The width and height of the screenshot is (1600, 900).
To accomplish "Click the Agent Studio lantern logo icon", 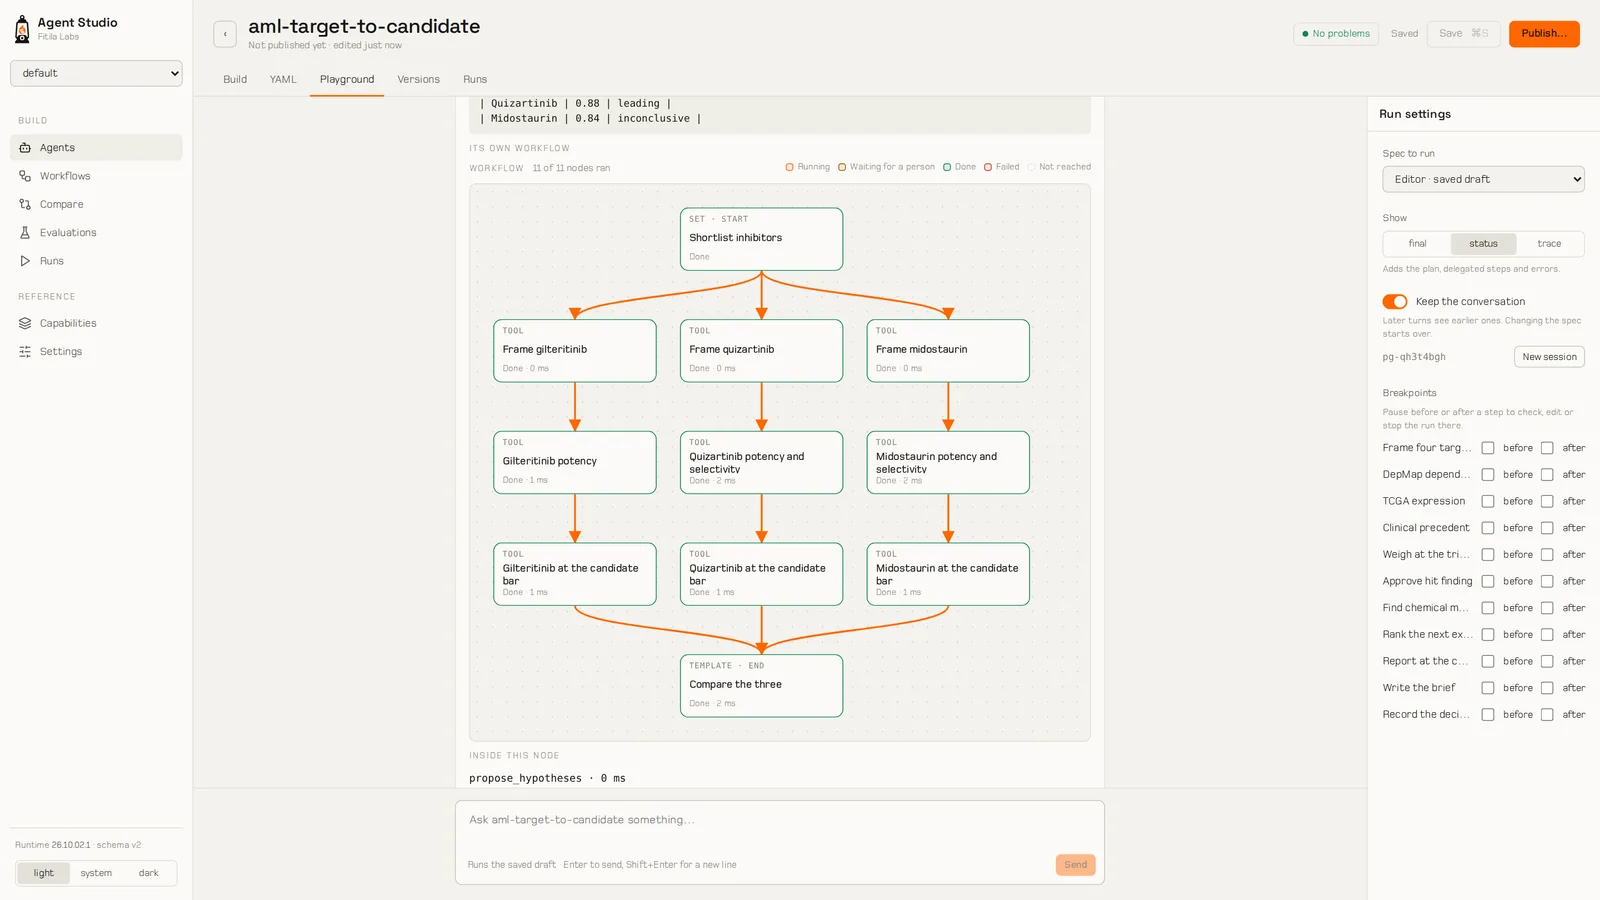I will point(22,29).
